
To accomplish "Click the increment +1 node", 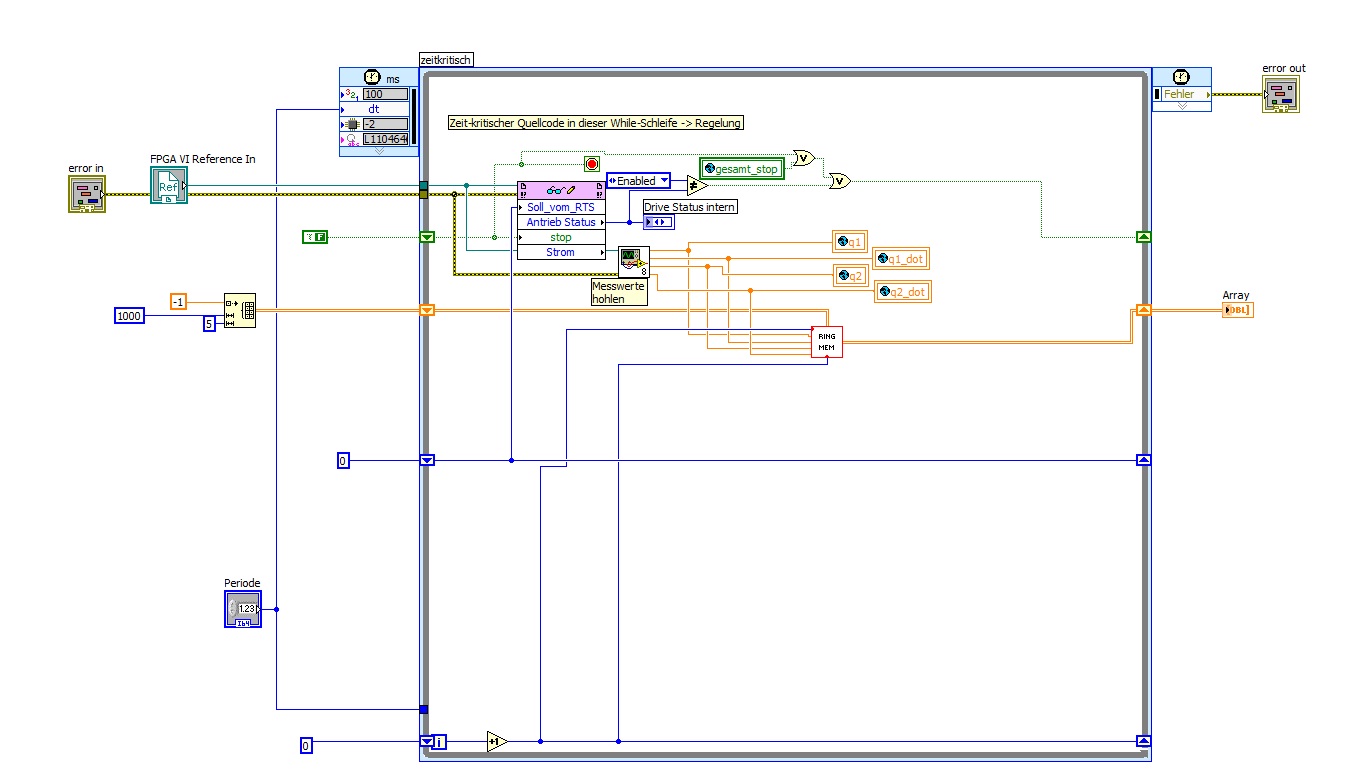I will pos(497,741).
